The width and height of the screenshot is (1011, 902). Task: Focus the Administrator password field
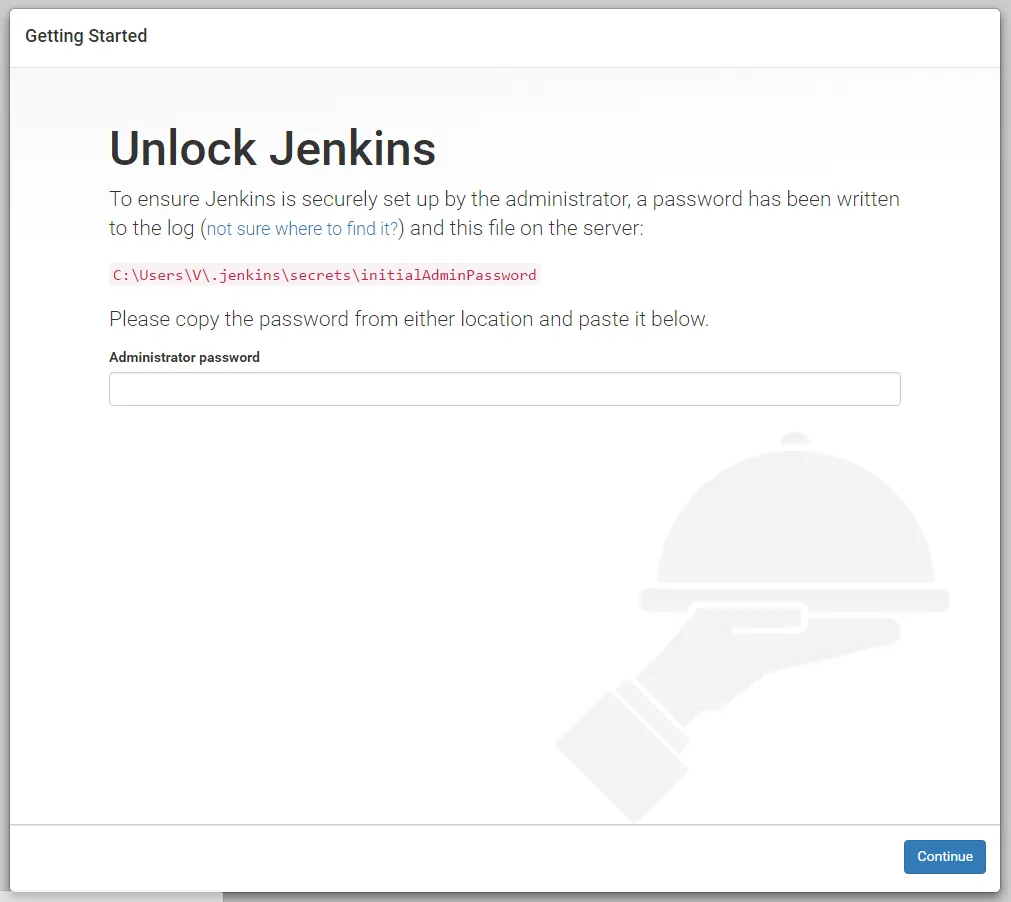[x=504, y=389]
